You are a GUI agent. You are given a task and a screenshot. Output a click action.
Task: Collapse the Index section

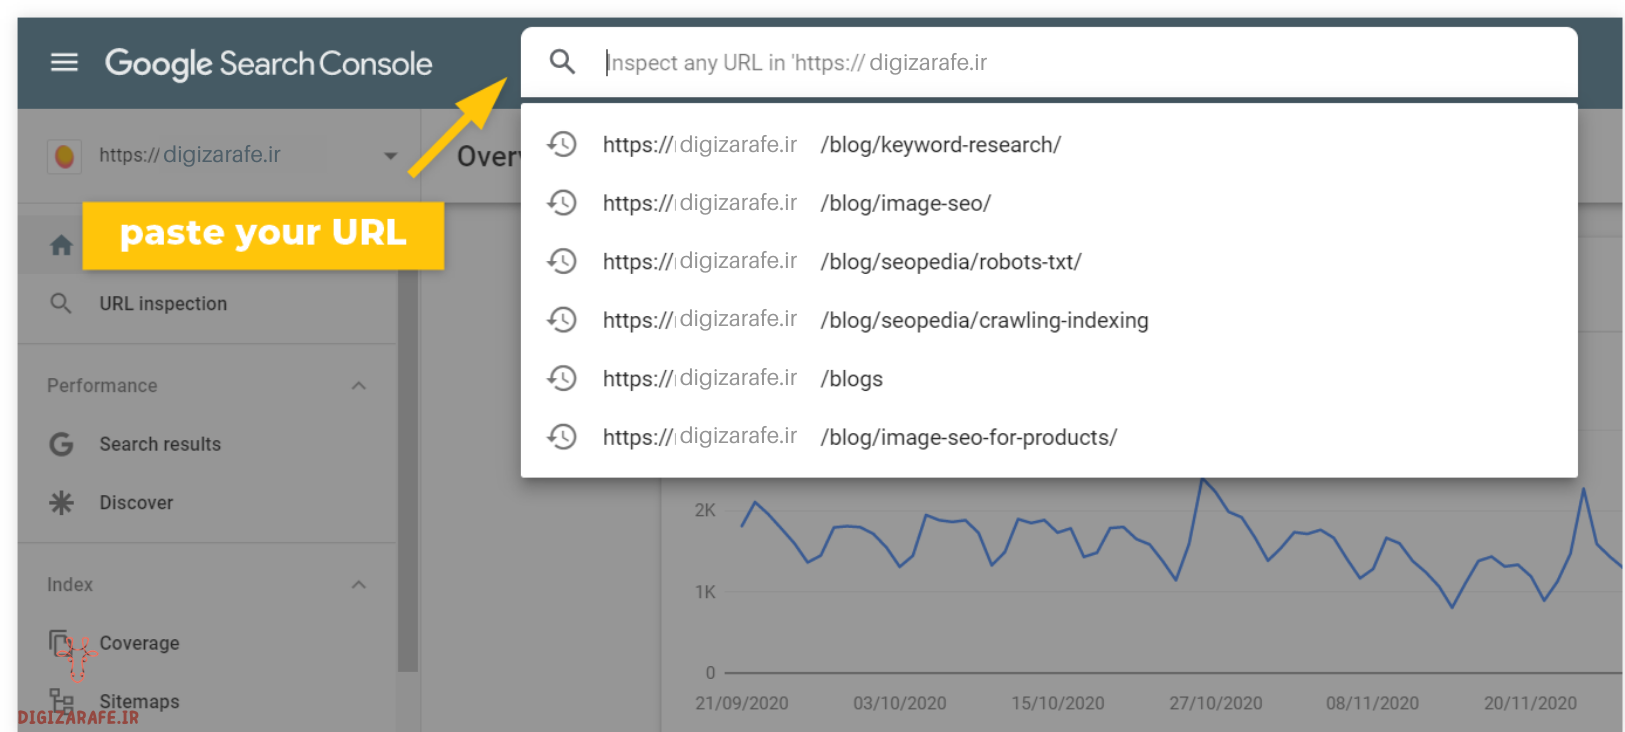coord(359,585)
